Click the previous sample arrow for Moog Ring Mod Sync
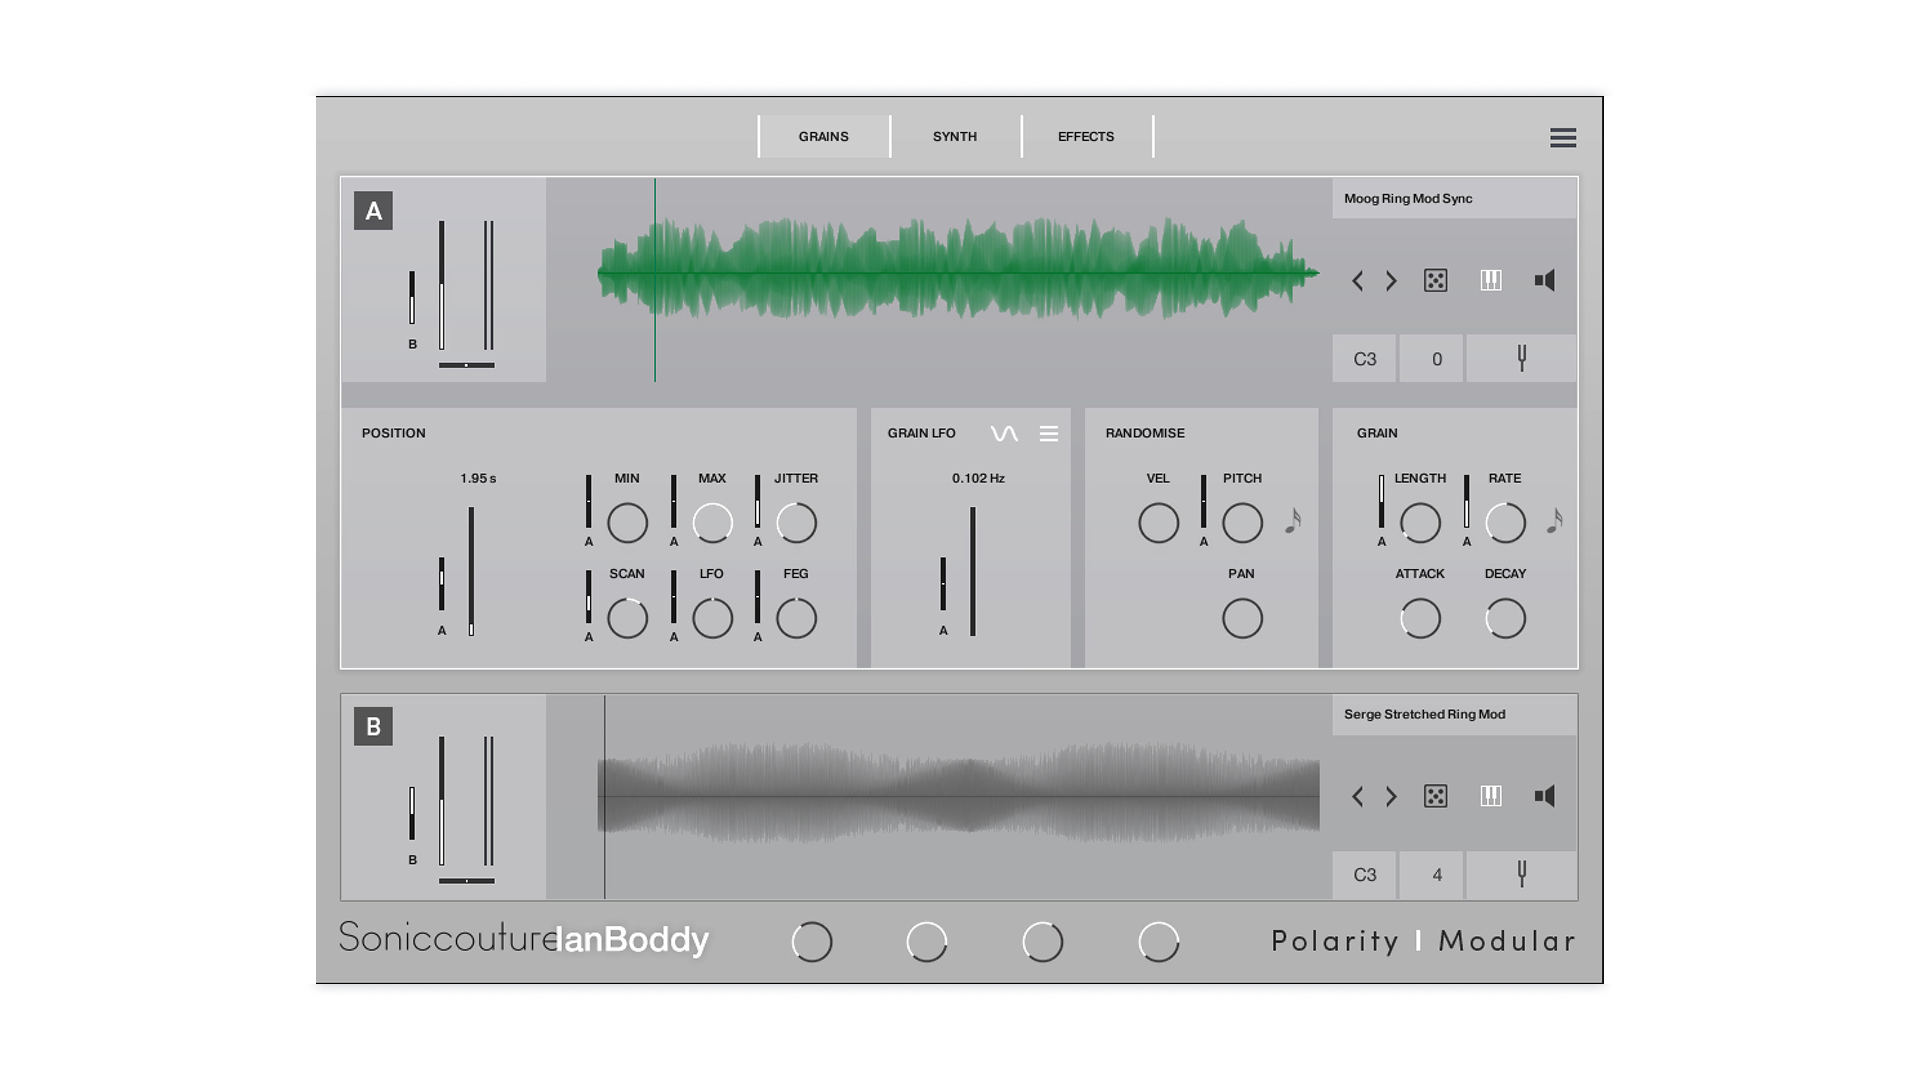 pos(1358,281)
